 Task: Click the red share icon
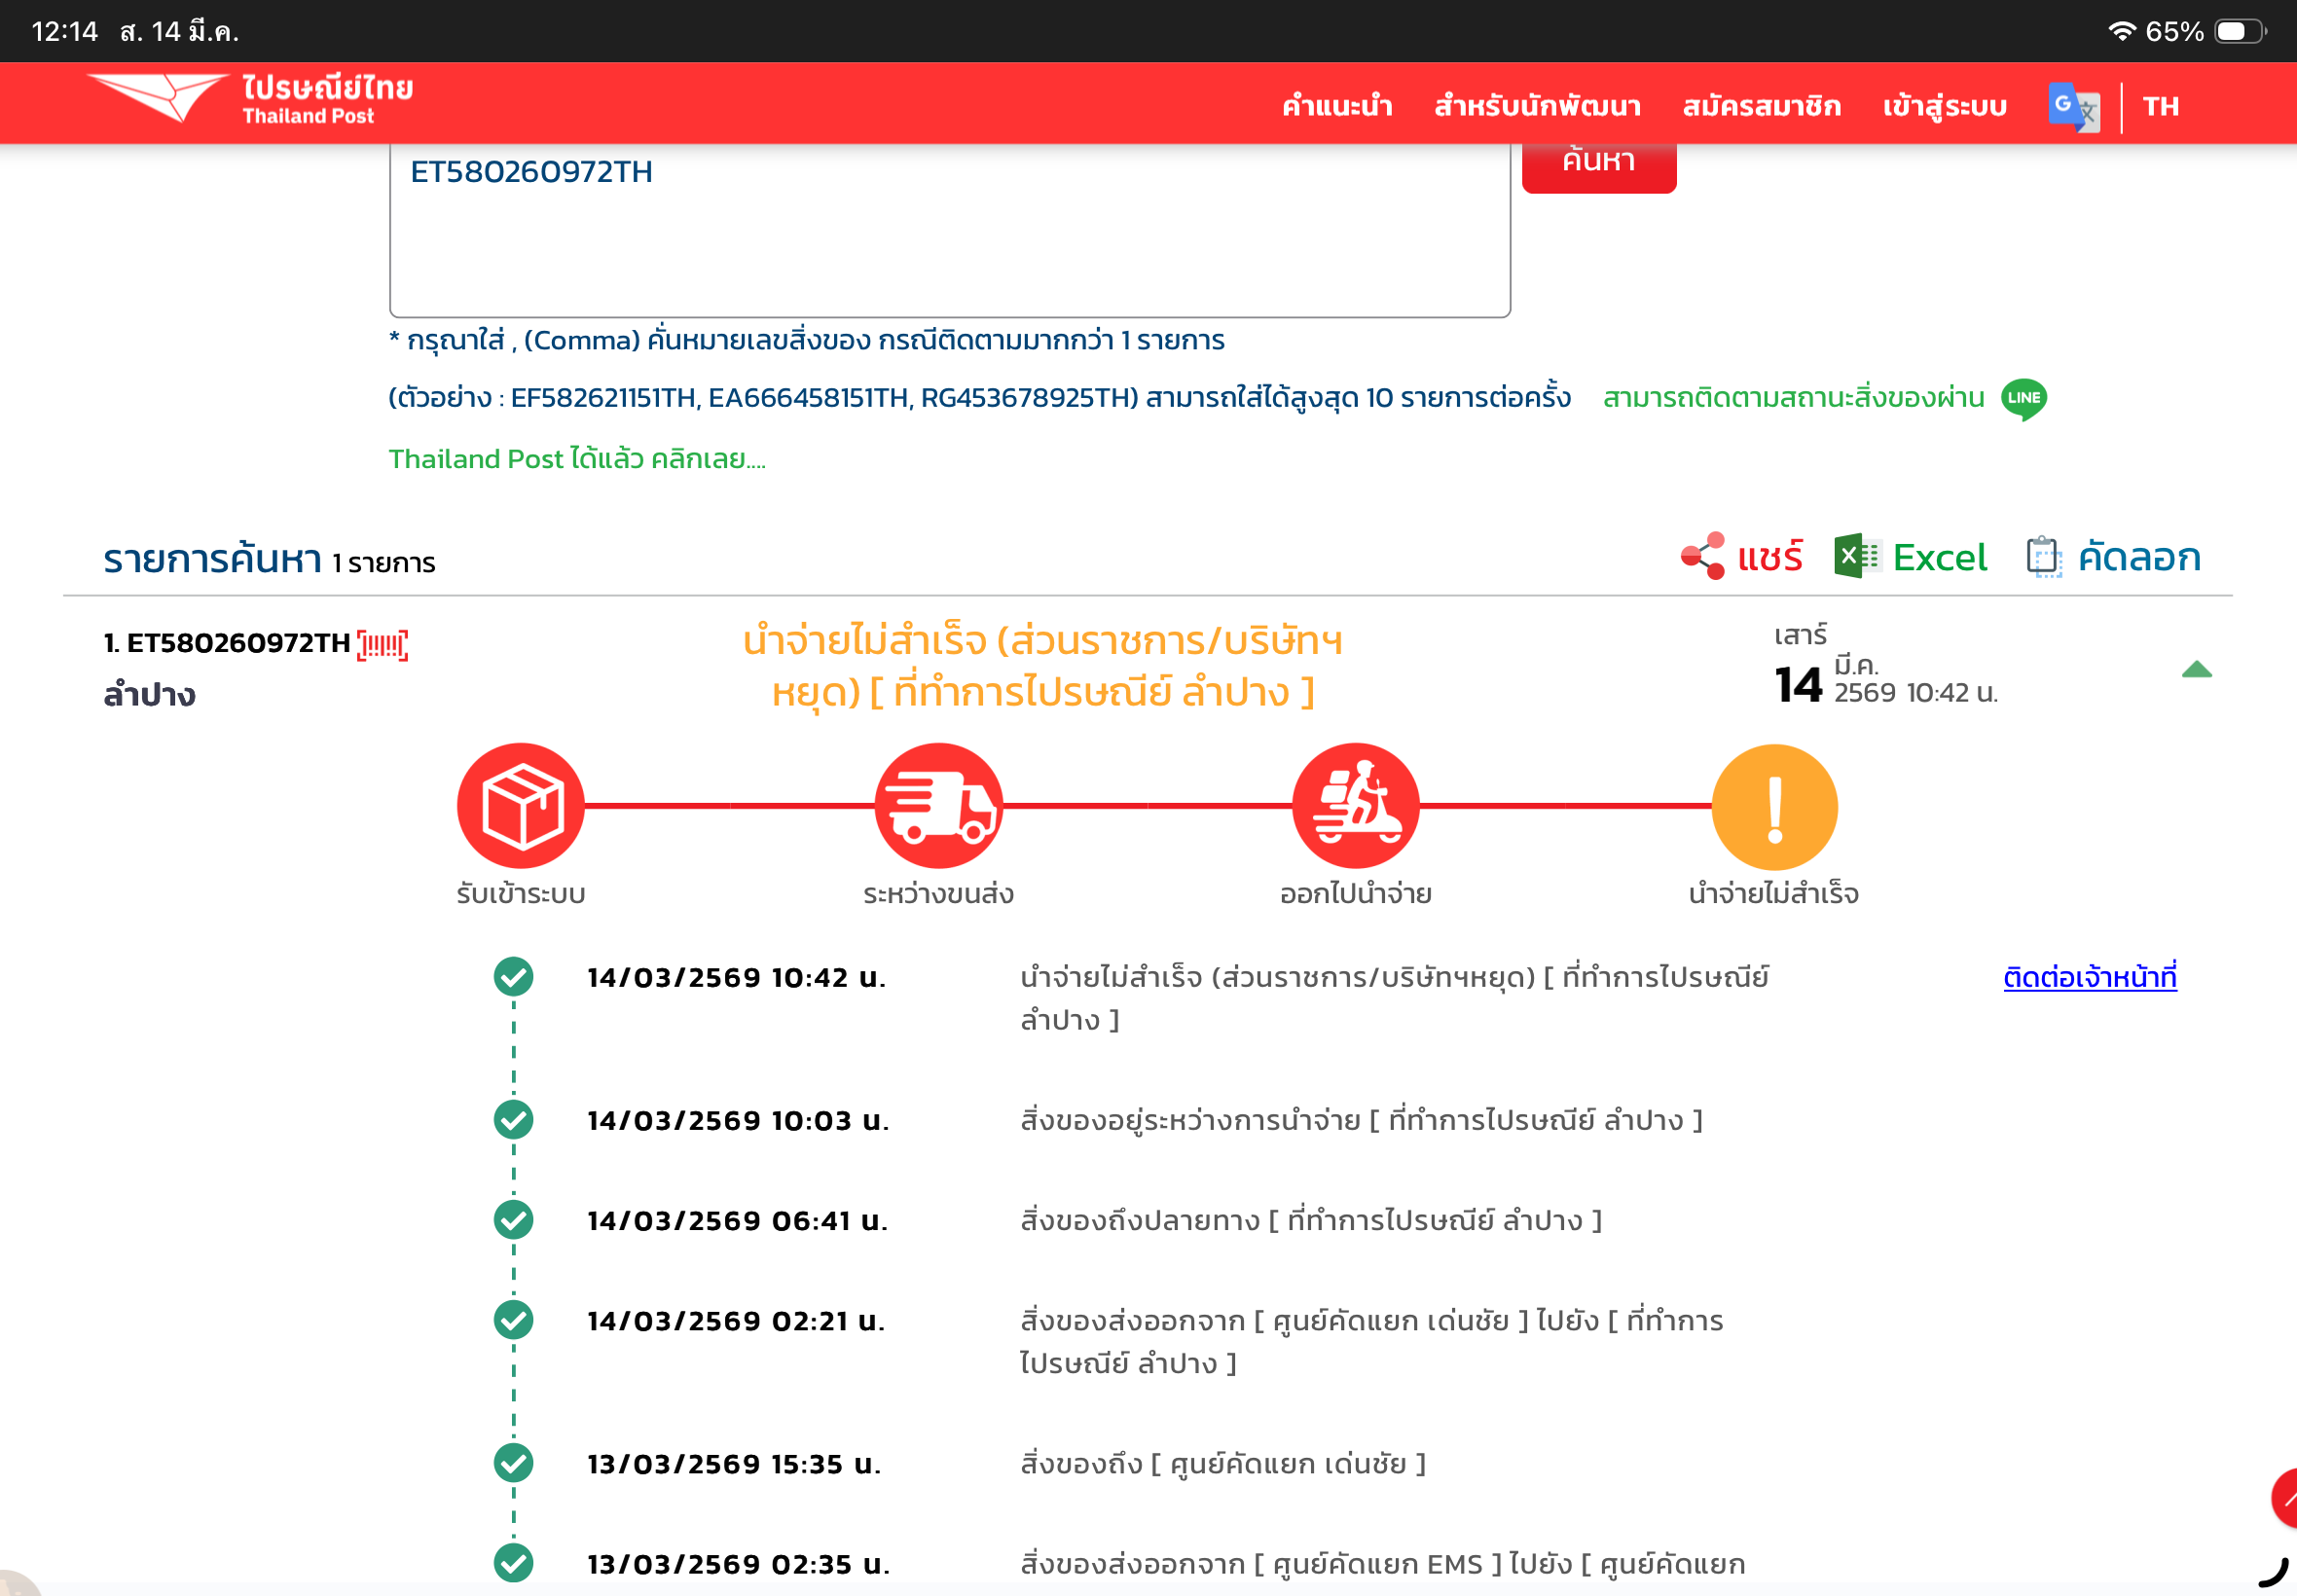coord(1702,556)
